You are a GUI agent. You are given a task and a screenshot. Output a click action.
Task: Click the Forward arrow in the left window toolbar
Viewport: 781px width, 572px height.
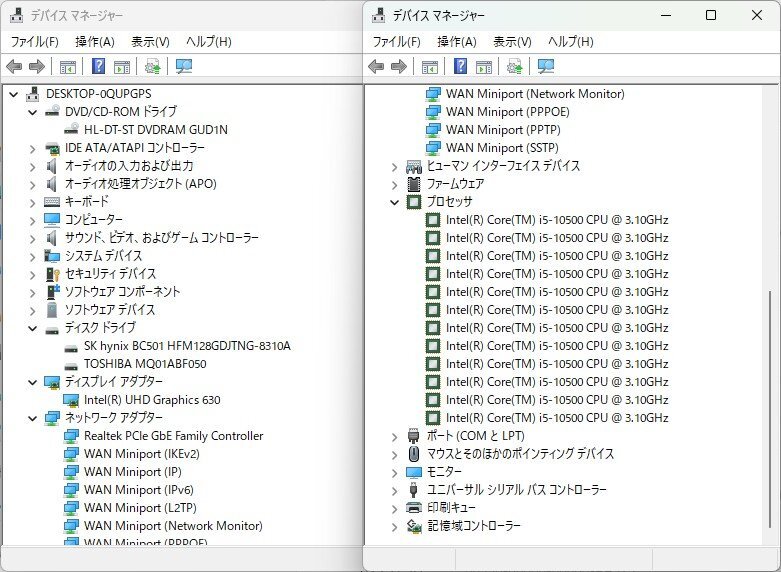37,66
